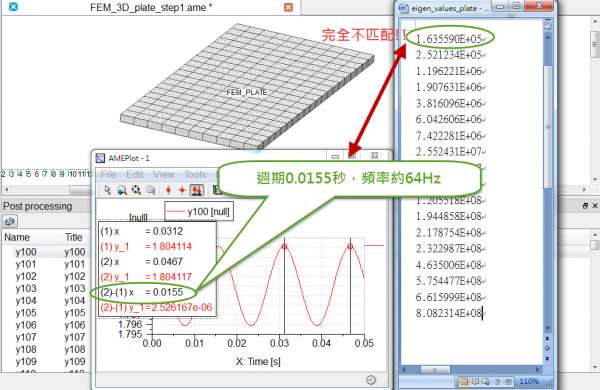The height and width of the screenshot is (390, 600).
Task: Click the zoom magnifier tool in AMEPlot toolbar
Action: coord(122,190)
